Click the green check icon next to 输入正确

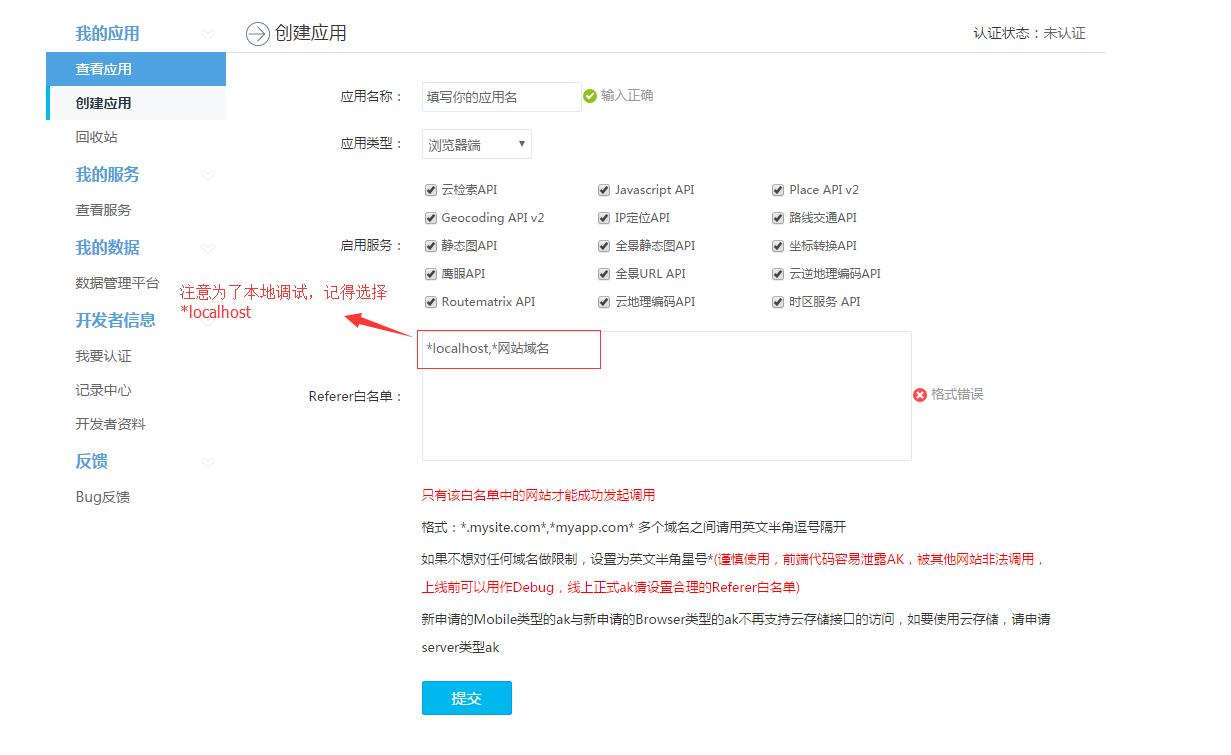point(590,96)
